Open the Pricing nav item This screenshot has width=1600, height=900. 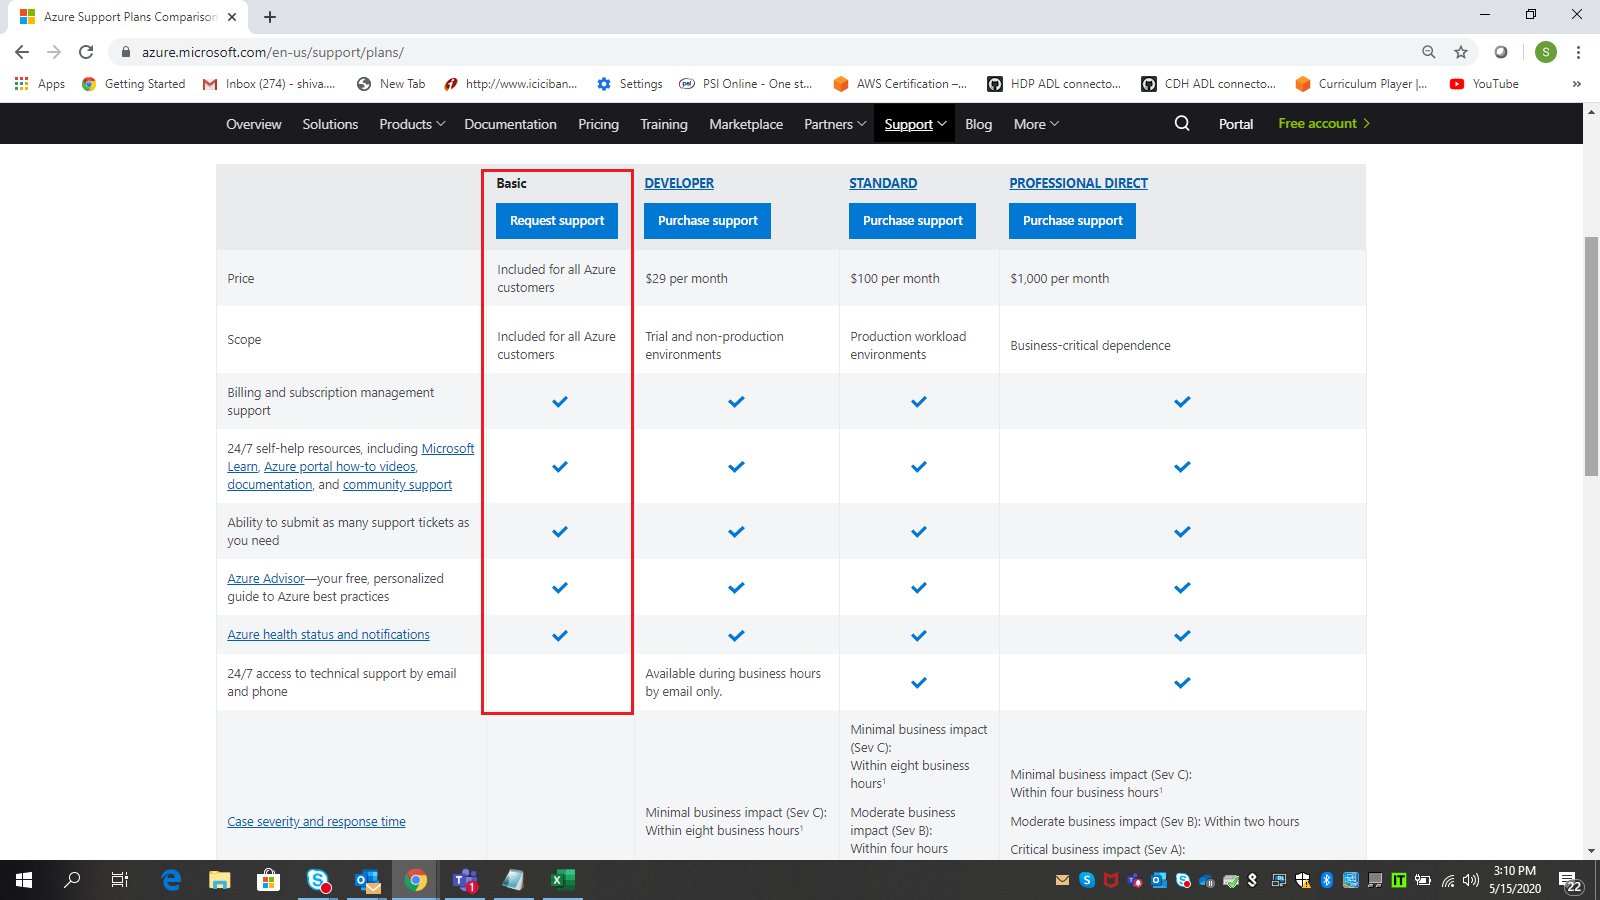click(x=598, y=124)
